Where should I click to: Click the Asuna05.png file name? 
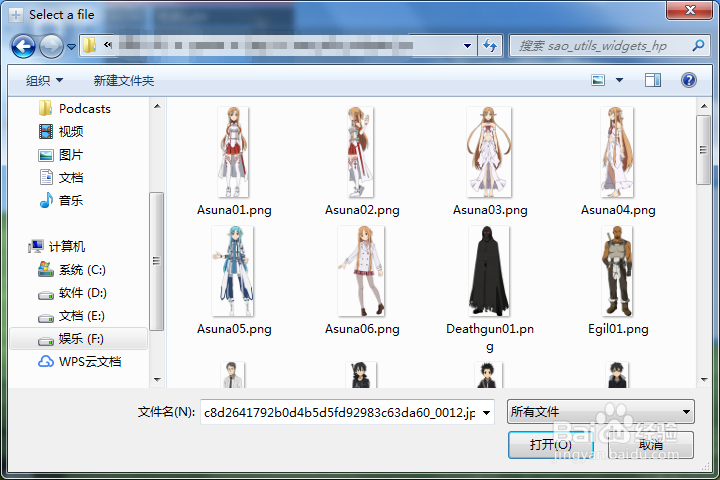pyautogui.click(x=234, y=329)
